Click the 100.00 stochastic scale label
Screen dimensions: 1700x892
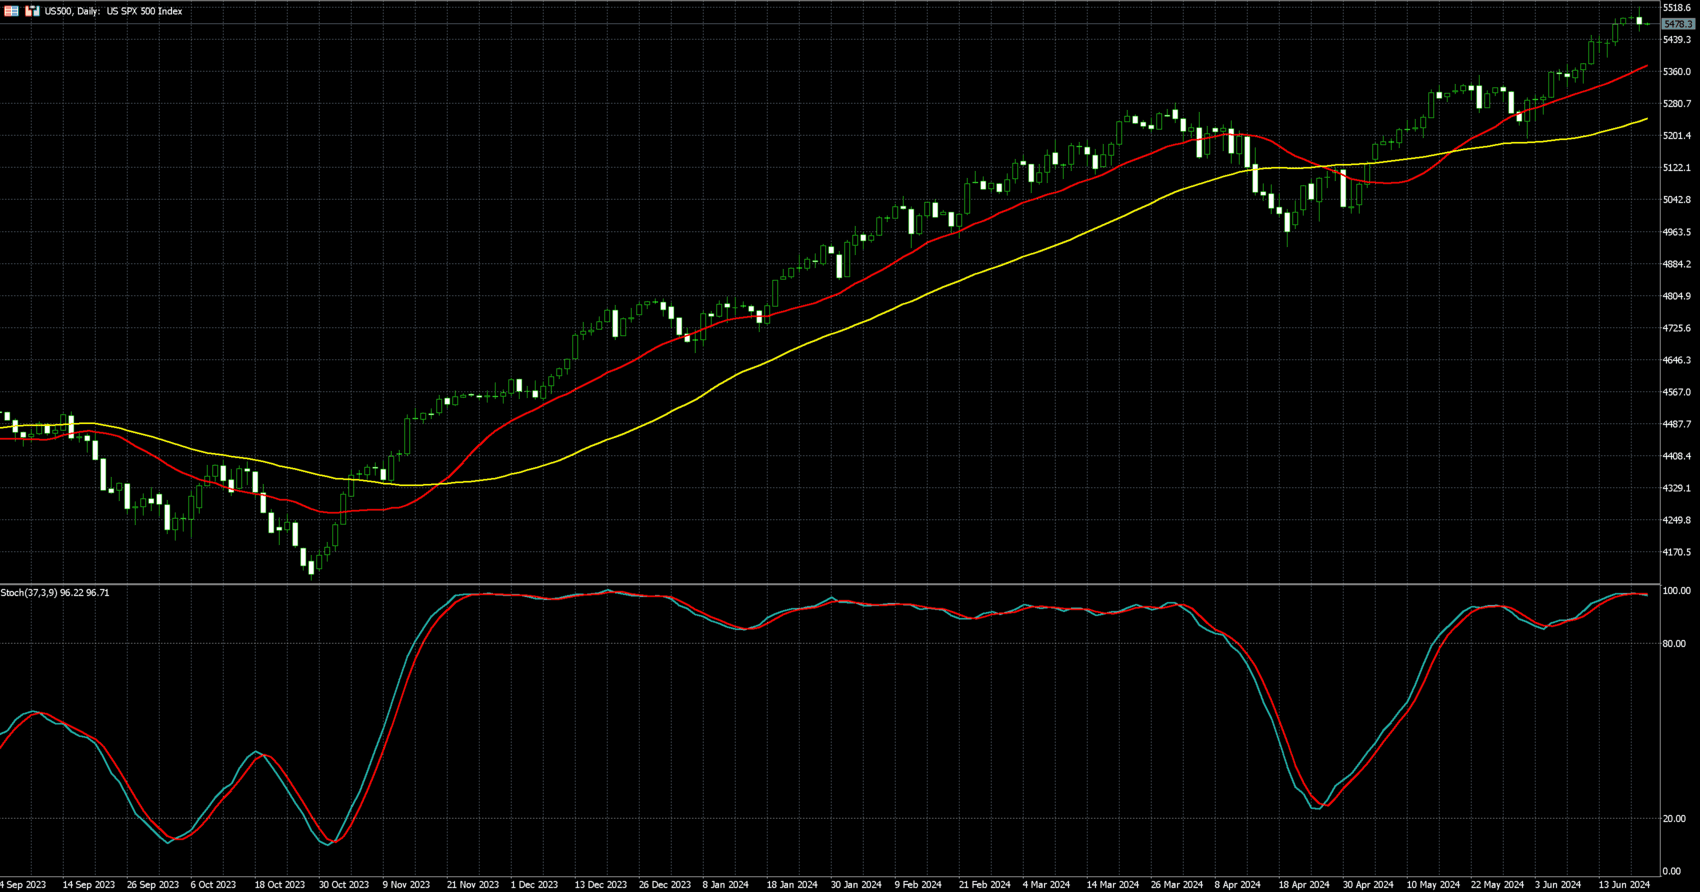pos(1675,592)
